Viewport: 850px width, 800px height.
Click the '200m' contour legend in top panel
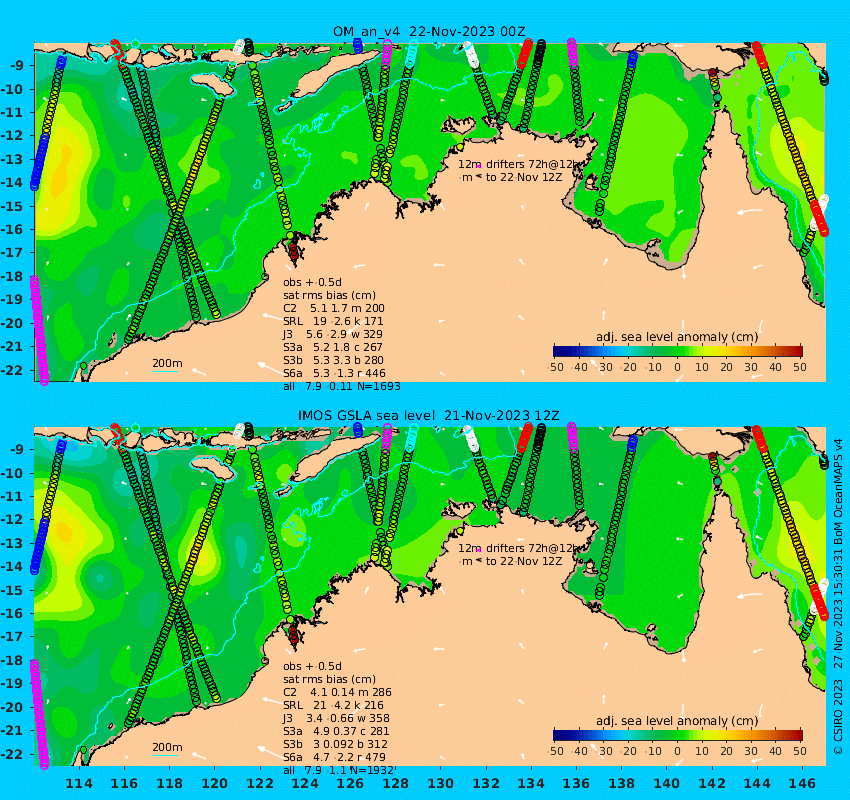(166, 364)
